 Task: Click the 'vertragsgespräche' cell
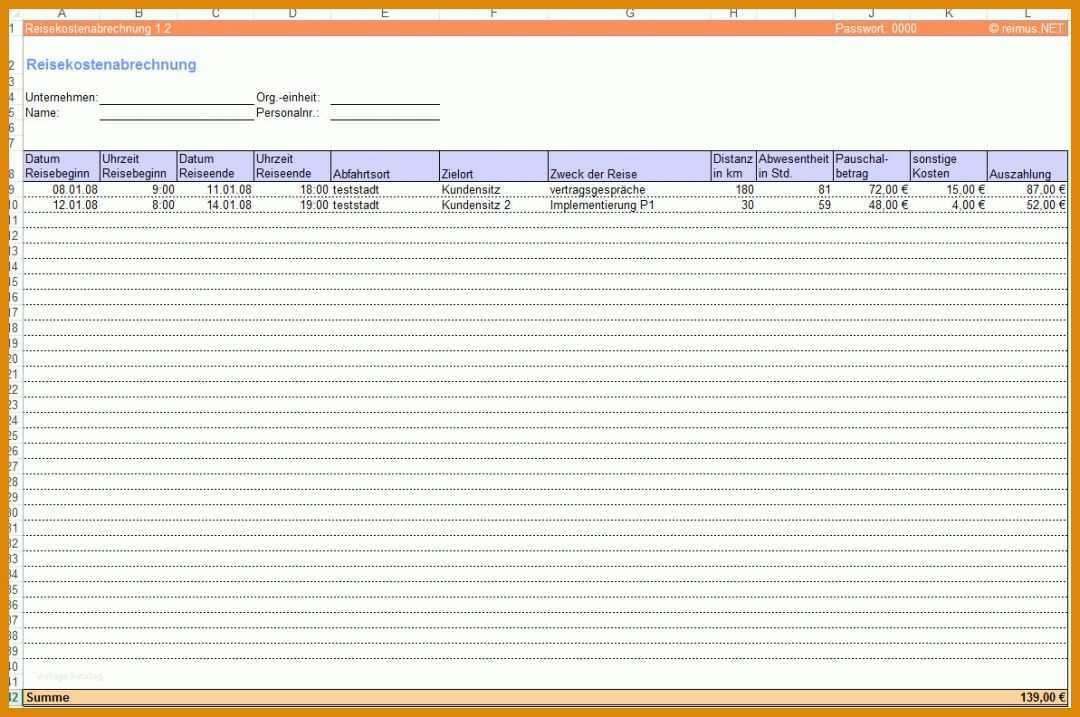(x=630, y=189)
